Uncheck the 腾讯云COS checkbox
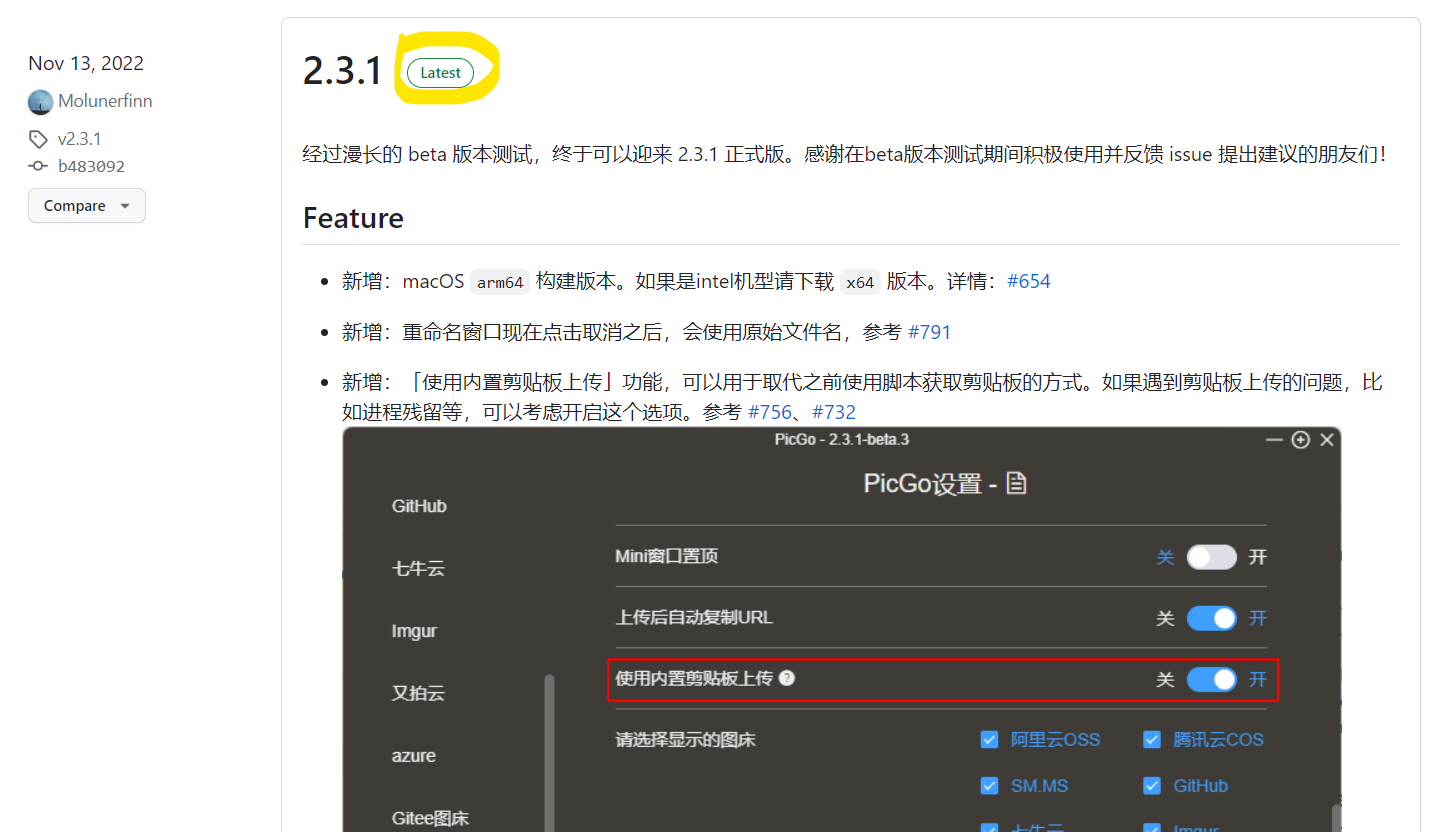The width and height of the screenshot is (1443, 832). (x=1152, y=740)
